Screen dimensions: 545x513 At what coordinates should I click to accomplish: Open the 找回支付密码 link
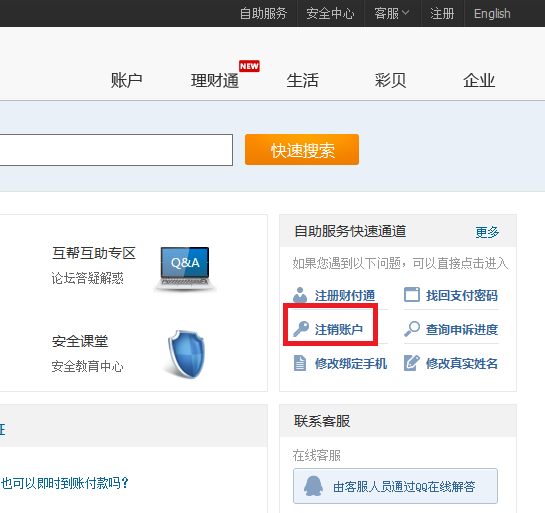click(x=462, y=295)
